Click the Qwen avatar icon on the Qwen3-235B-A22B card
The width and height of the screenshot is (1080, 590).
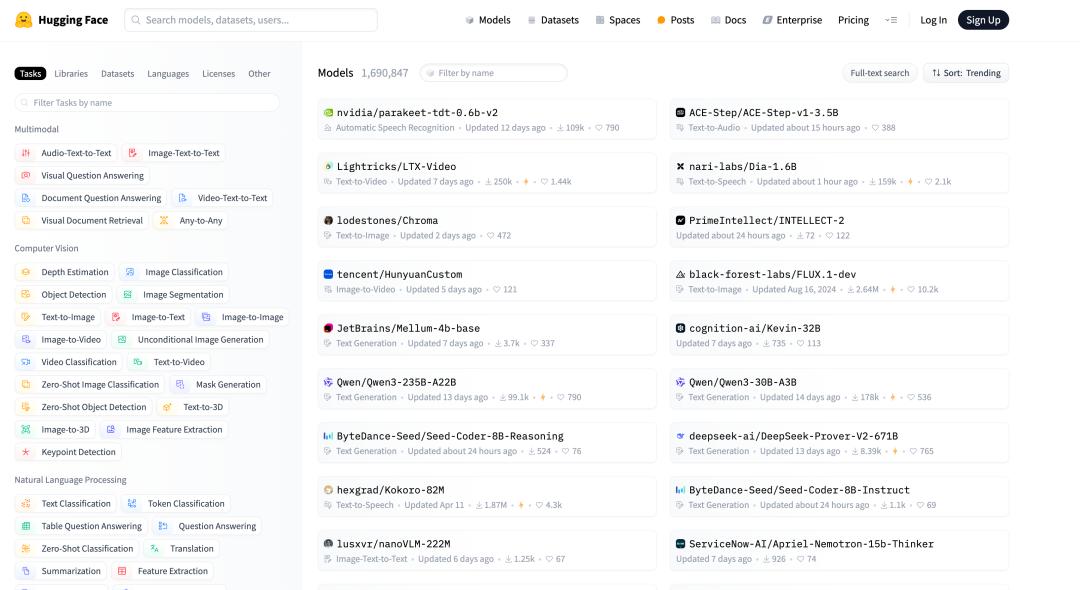point(329,382)
